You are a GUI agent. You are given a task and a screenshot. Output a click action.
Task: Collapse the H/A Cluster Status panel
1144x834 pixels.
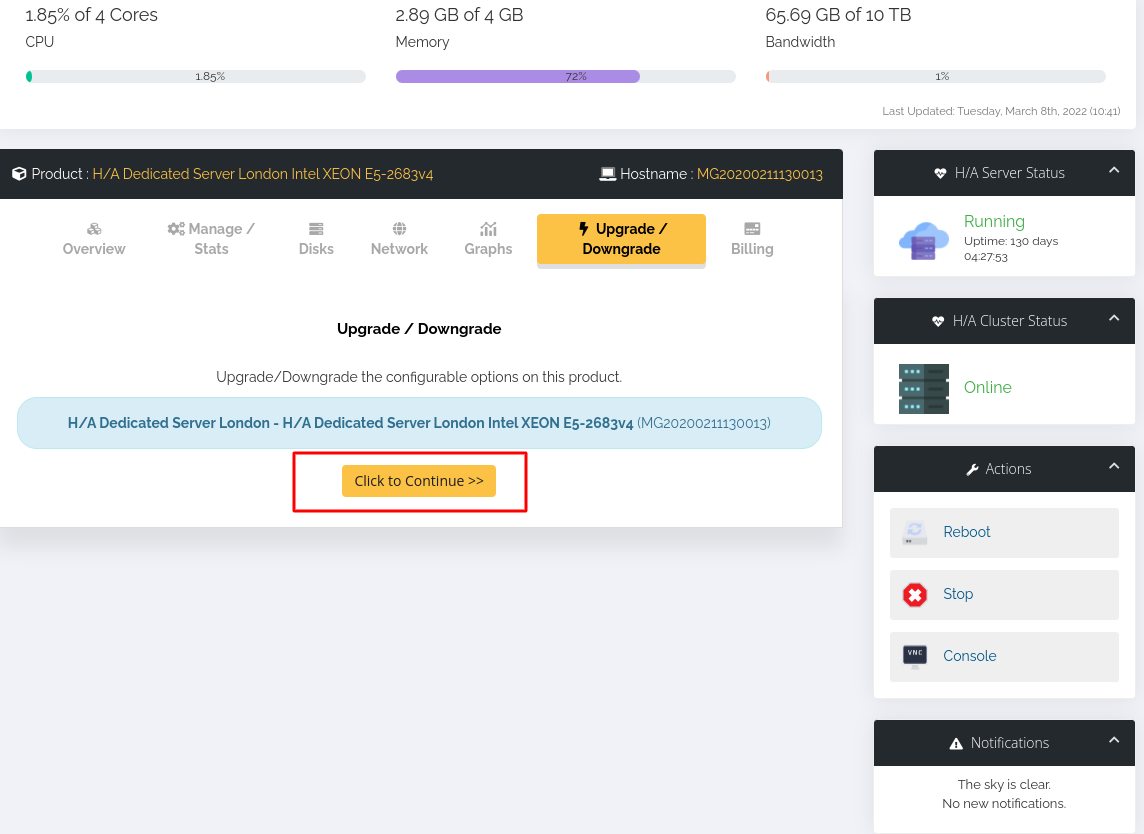point(1113,318)
